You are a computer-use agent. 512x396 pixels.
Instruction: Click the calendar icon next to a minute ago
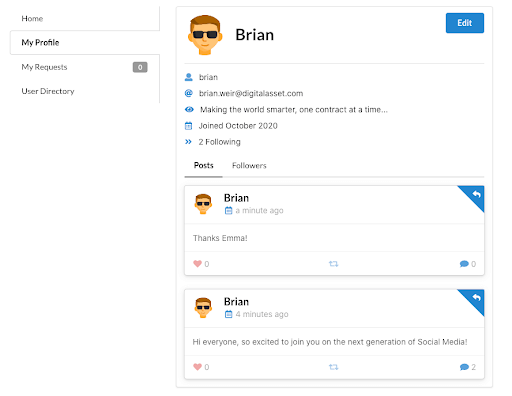228,211
